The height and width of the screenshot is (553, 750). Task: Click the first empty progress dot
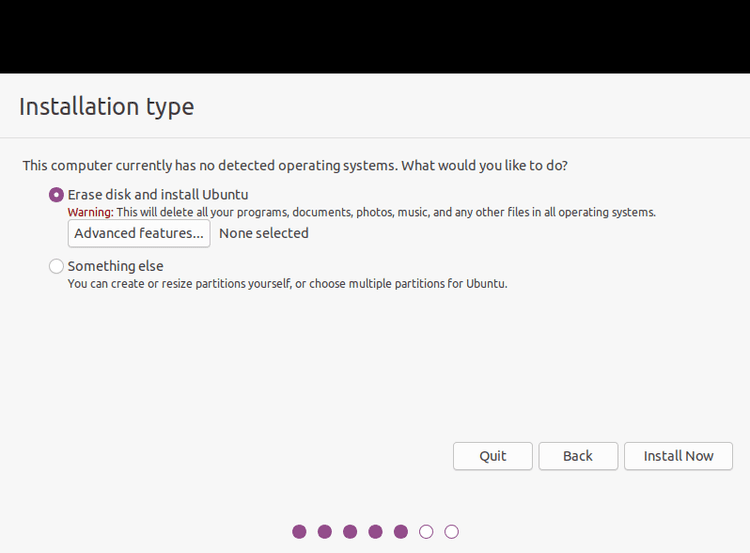(426, 531)
